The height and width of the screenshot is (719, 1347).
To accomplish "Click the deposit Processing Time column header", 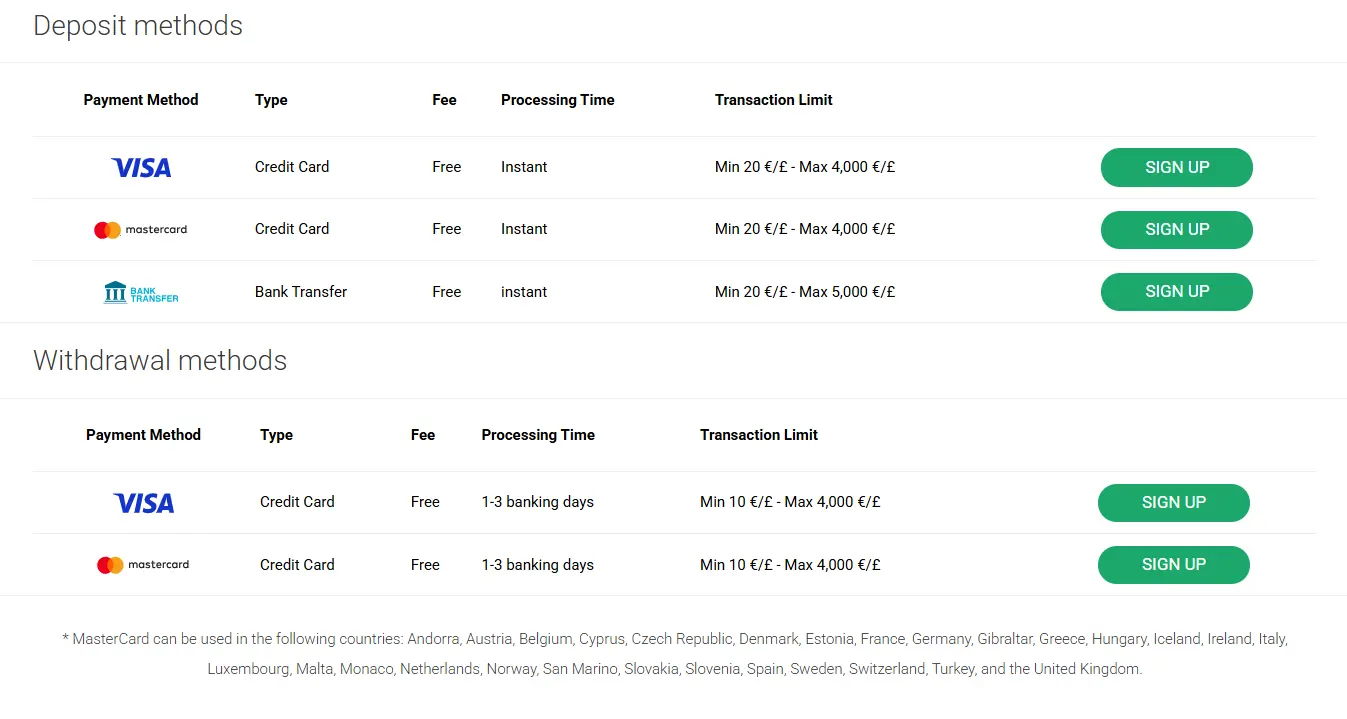I will point(558,100).
